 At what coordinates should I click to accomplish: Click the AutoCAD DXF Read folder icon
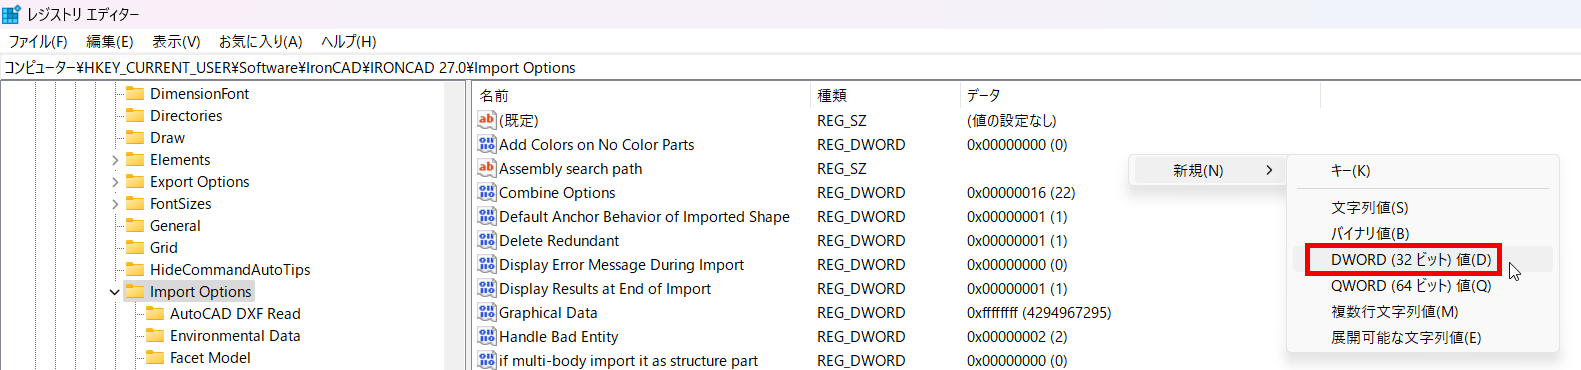tap(155, 313)
